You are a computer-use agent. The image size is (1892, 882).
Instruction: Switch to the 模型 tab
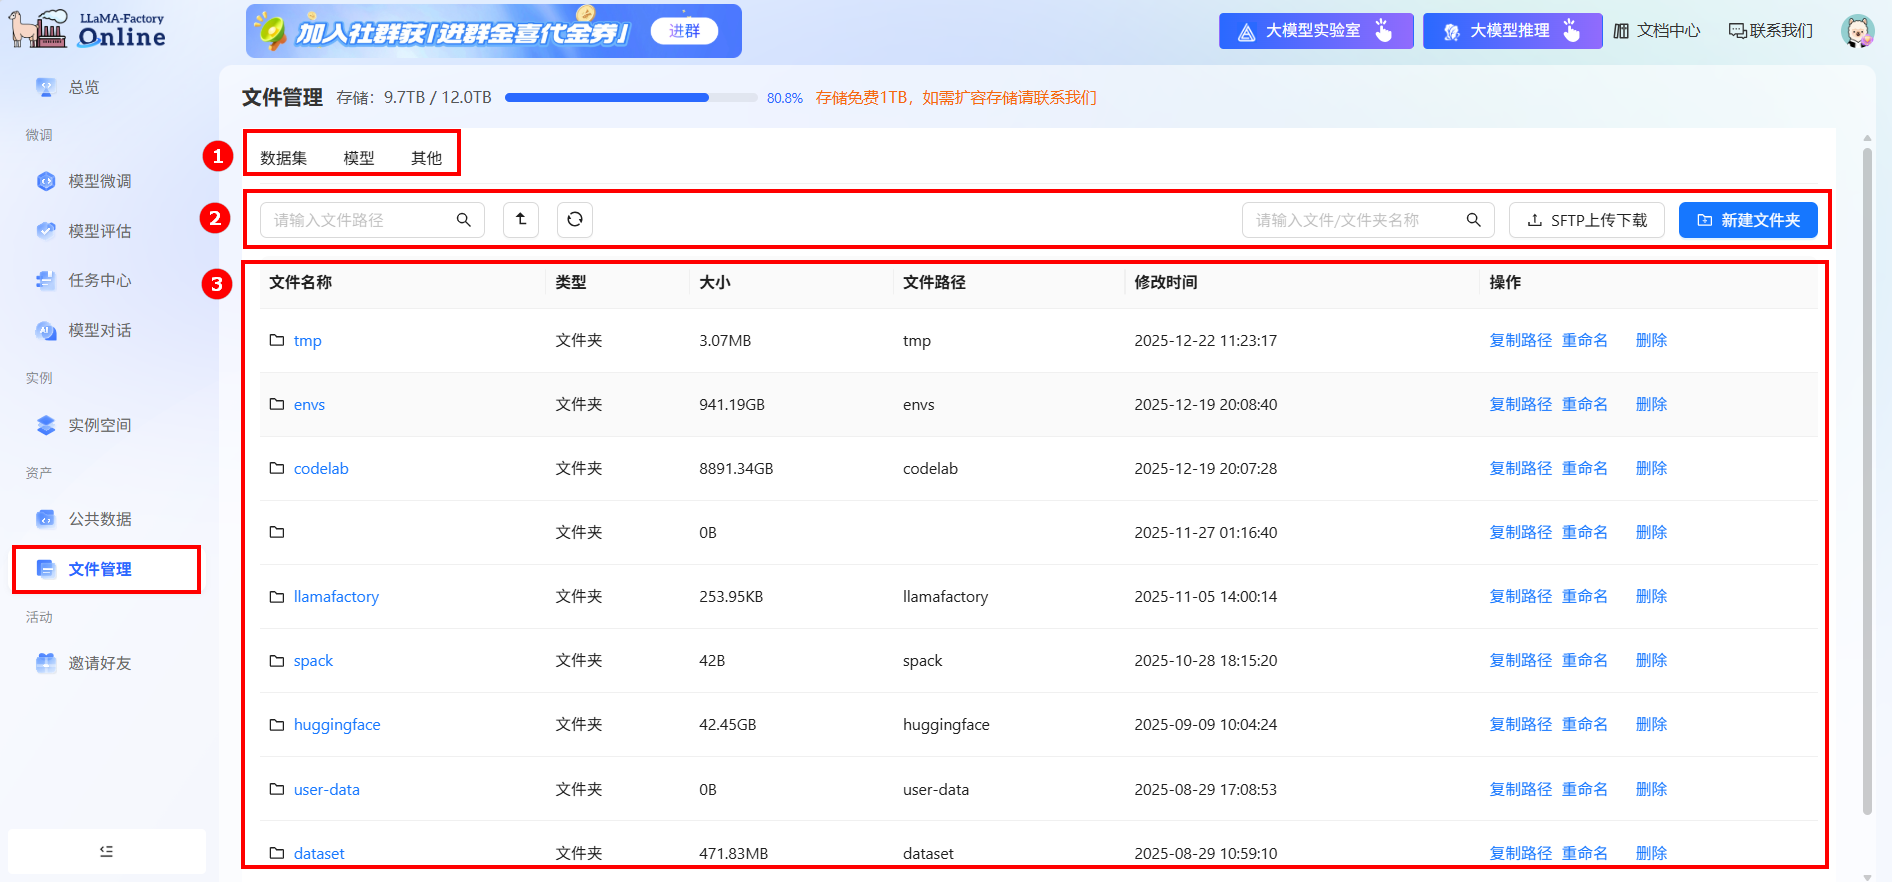click(x=359, y=158)
